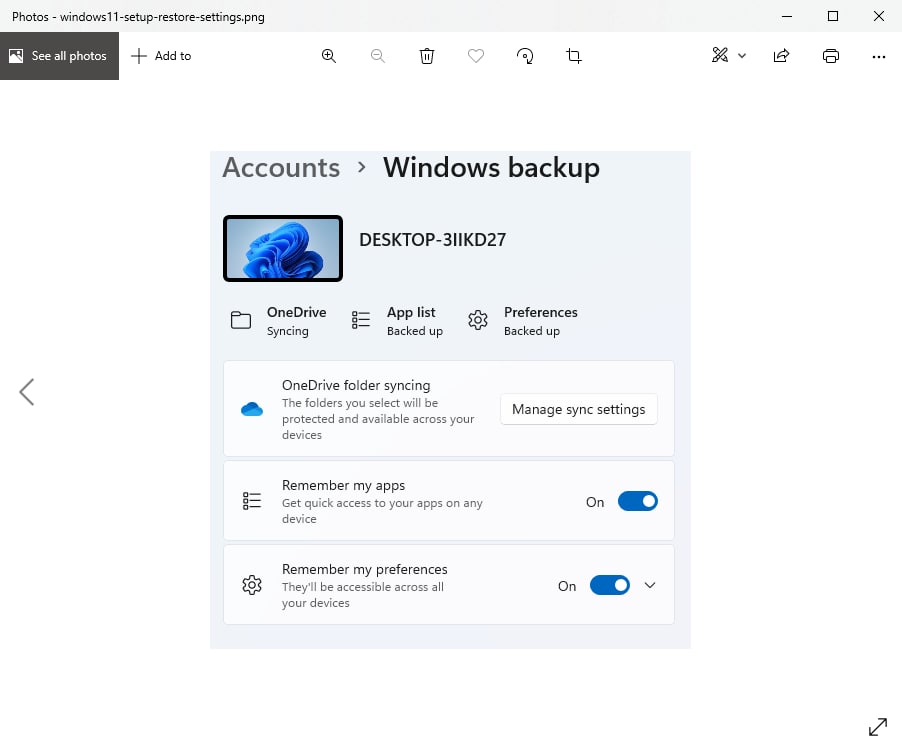Click the OneDrive folder icon
Viewport: 902px width, 751px height.
[241, 320]
